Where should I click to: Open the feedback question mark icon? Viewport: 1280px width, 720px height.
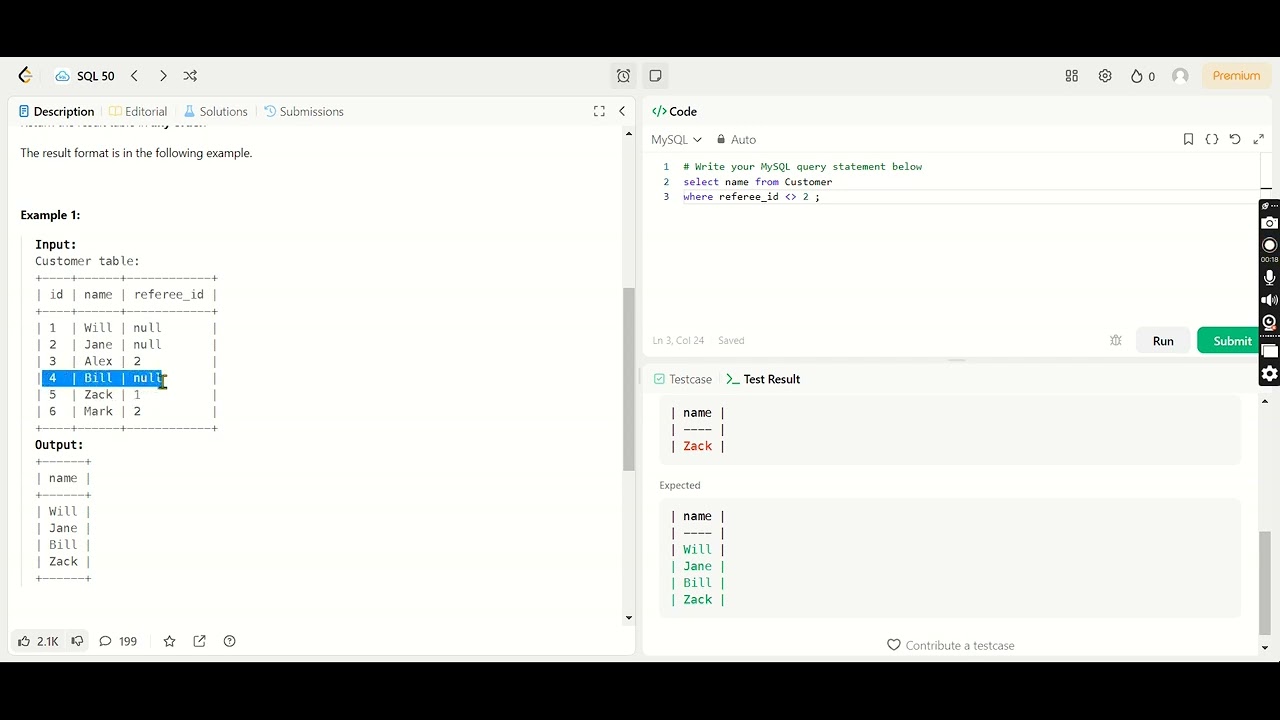click(229, 641)
